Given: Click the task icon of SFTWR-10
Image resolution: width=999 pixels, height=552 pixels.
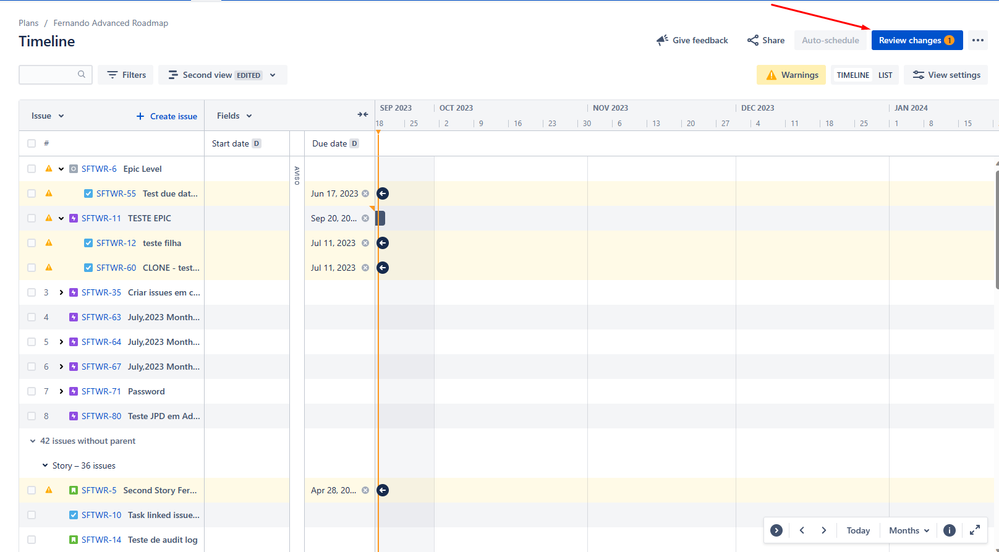Looking at the screenshot, I should (73, 515).
